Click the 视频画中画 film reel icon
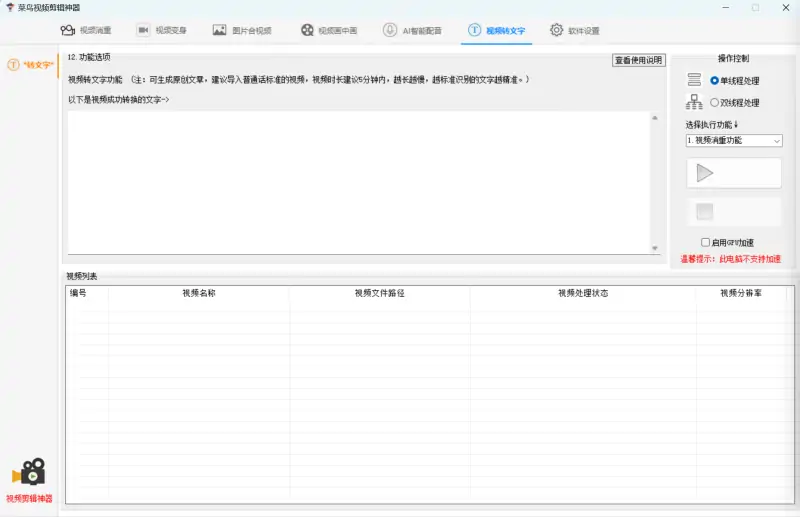This screenshot has width=800, height=517. point(307,30)
